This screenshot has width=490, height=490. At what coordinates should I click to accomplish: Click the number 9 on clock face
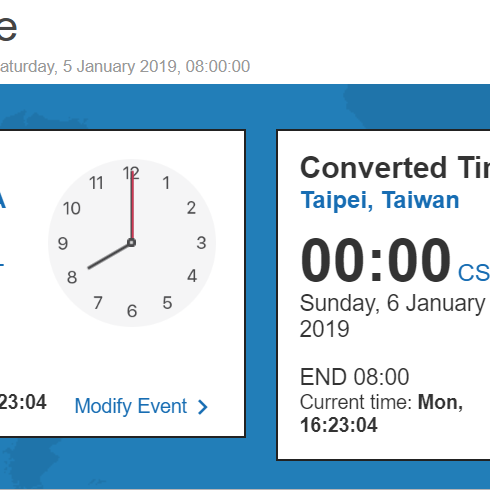[63, 243]
